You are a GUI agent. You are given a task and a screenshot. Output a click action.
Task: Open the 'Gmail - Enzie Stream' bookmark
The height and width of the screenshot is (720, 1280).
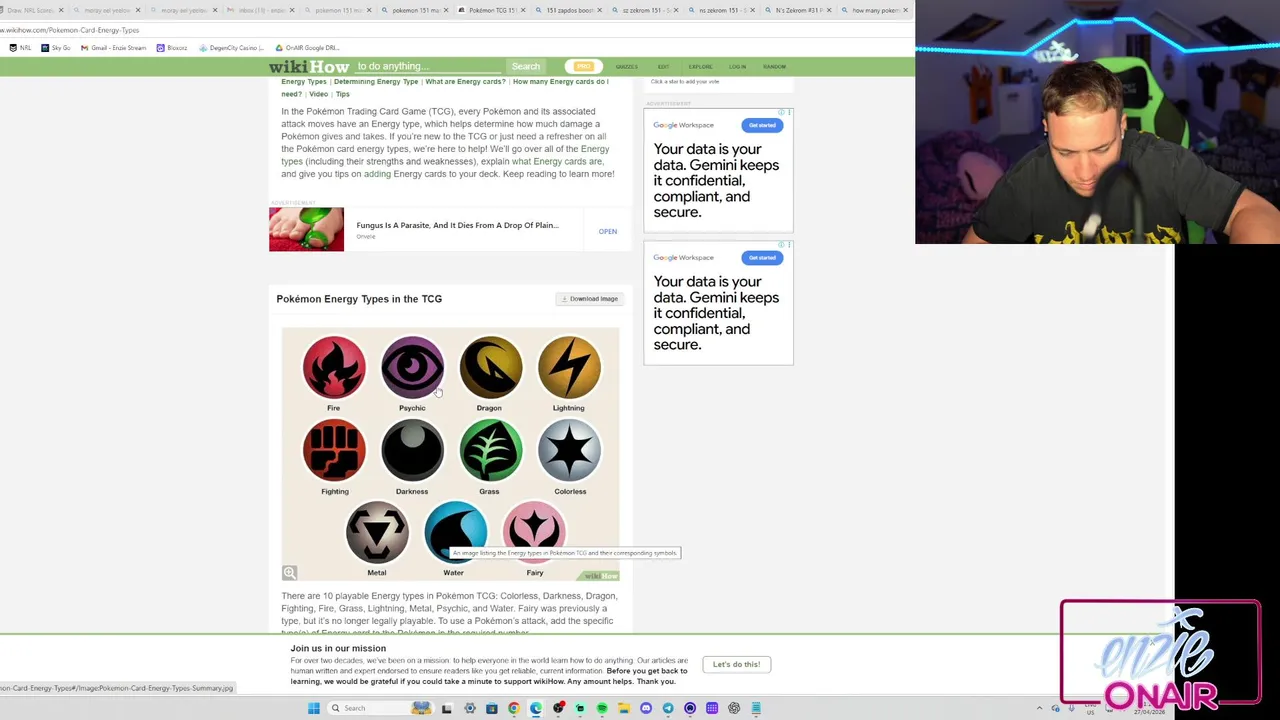tap(114, 48)
